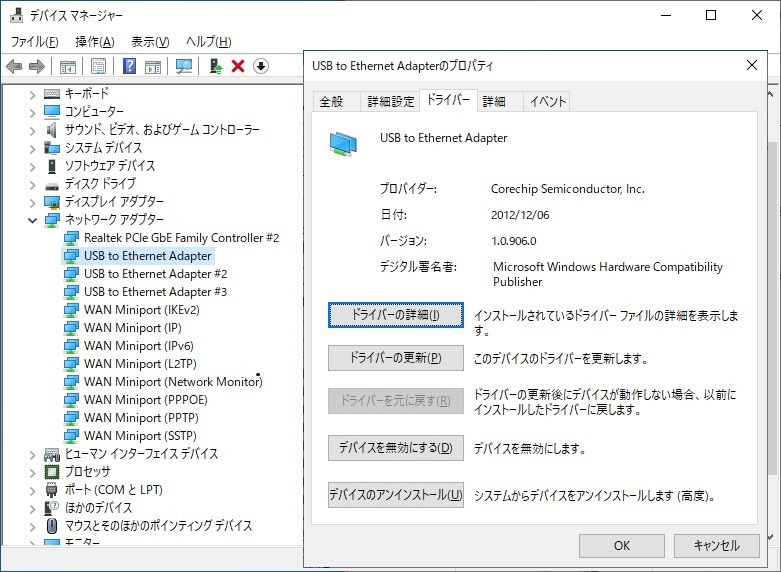This screenshot has height=572, width=781.
Task: Confirm the dialog with OK
Action: [x=622, y=546]
